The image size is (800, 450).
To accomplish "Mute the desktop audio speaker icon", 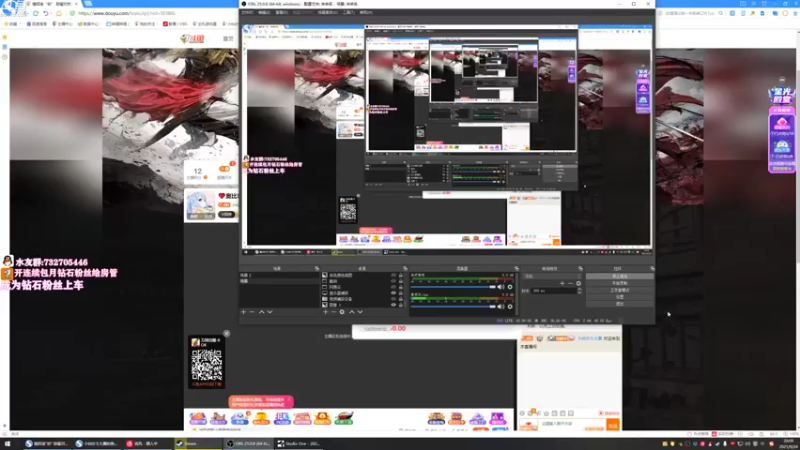I will tap(501, 287).
